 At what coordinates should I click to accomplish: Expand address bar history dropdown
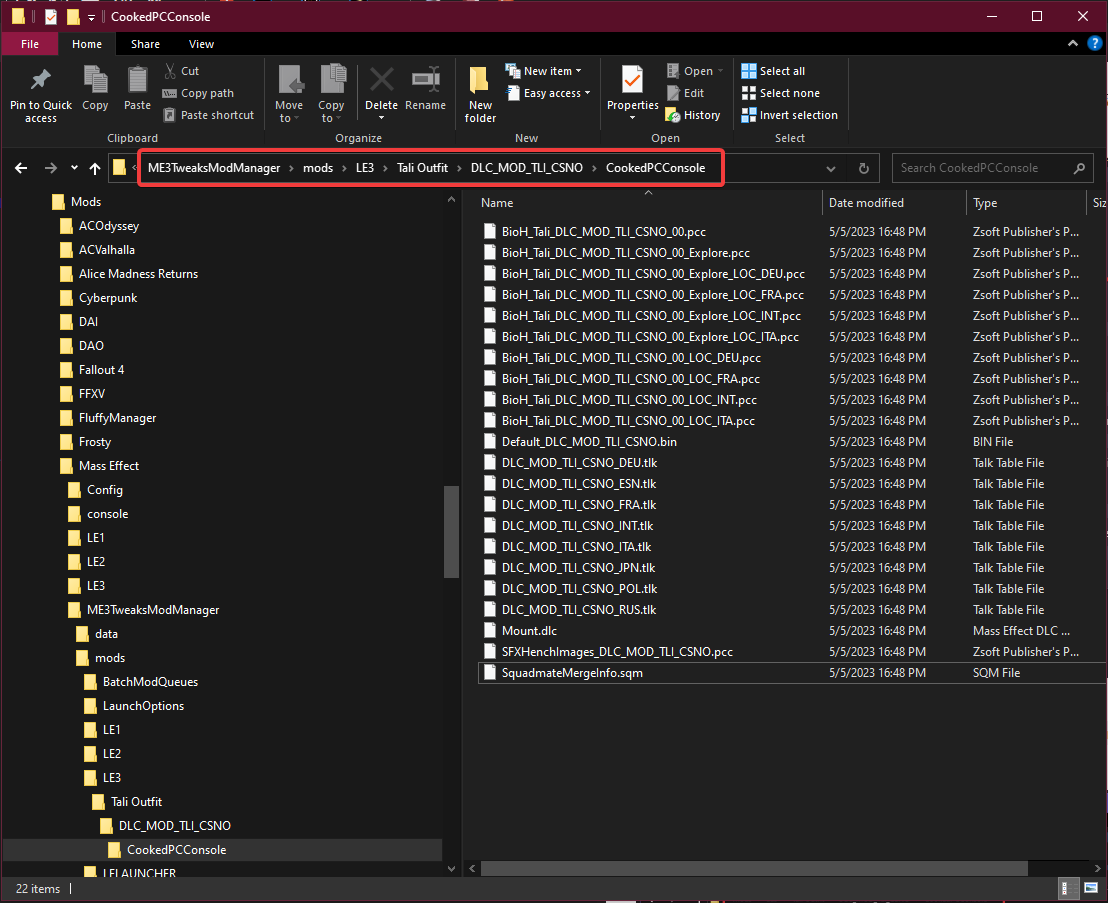click(x=831, y=168)
